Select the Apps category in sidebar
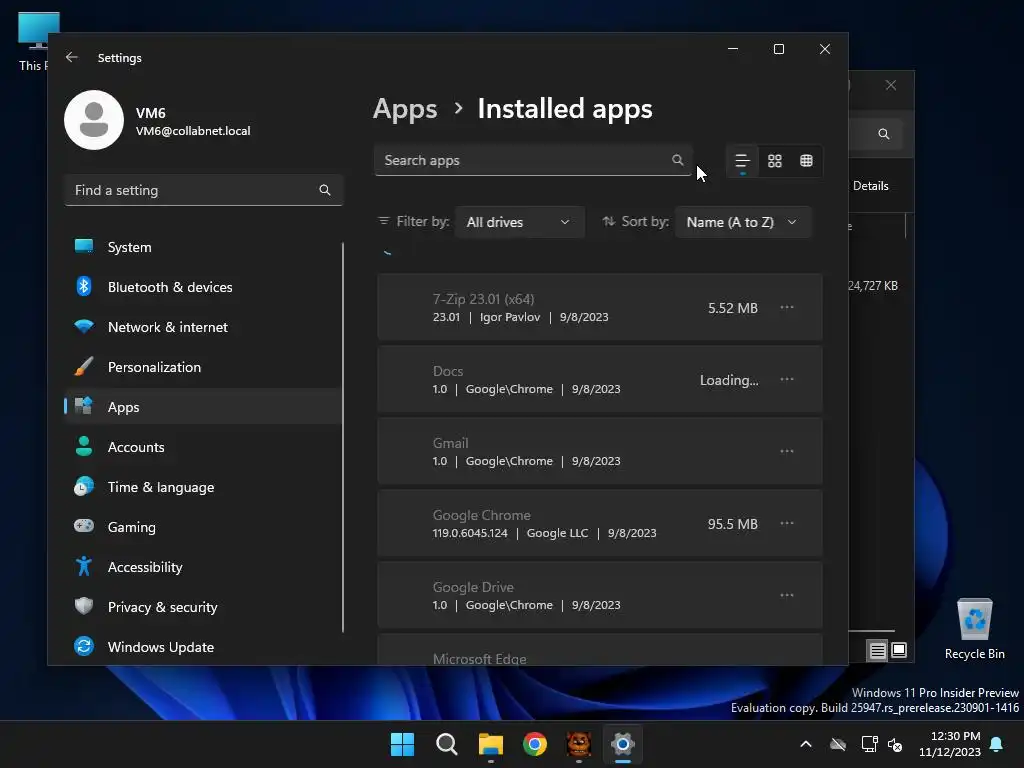 pos(202,406)
